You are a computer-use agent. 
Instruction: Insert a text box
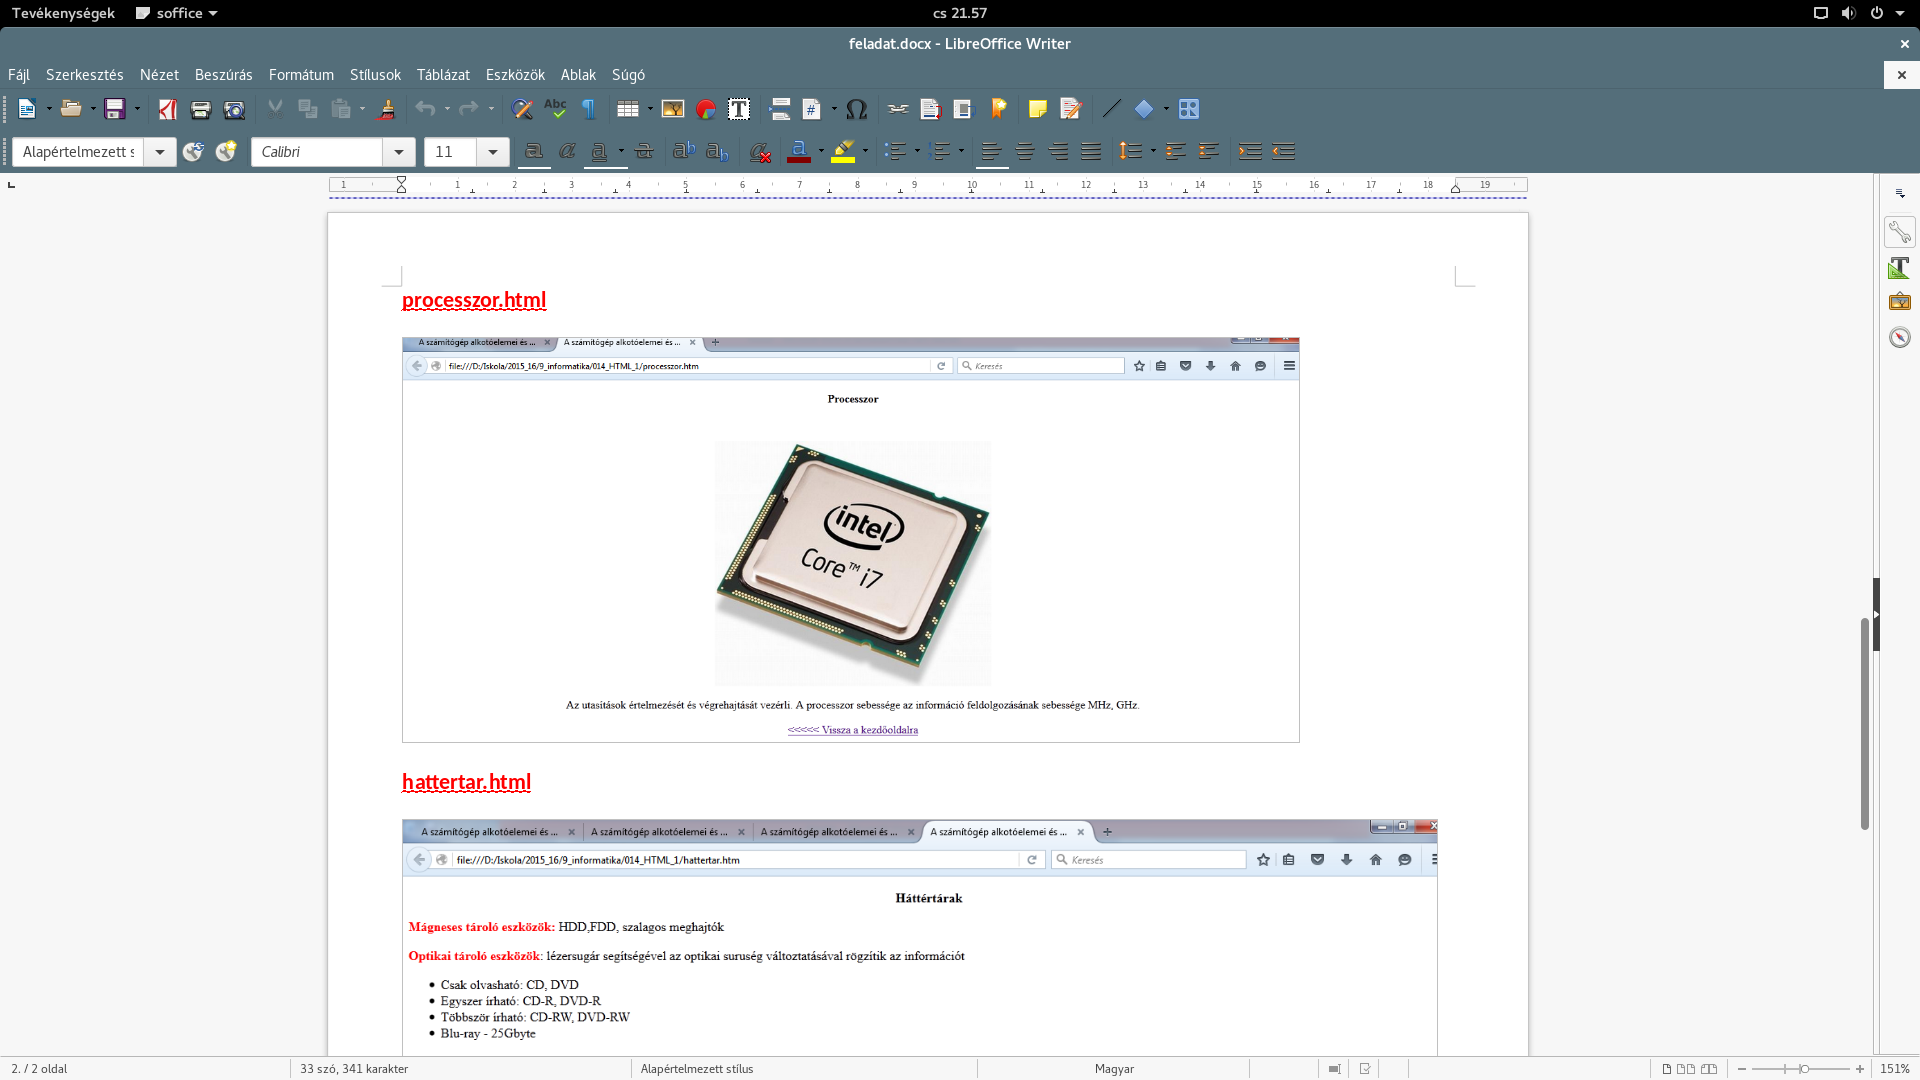739,109
